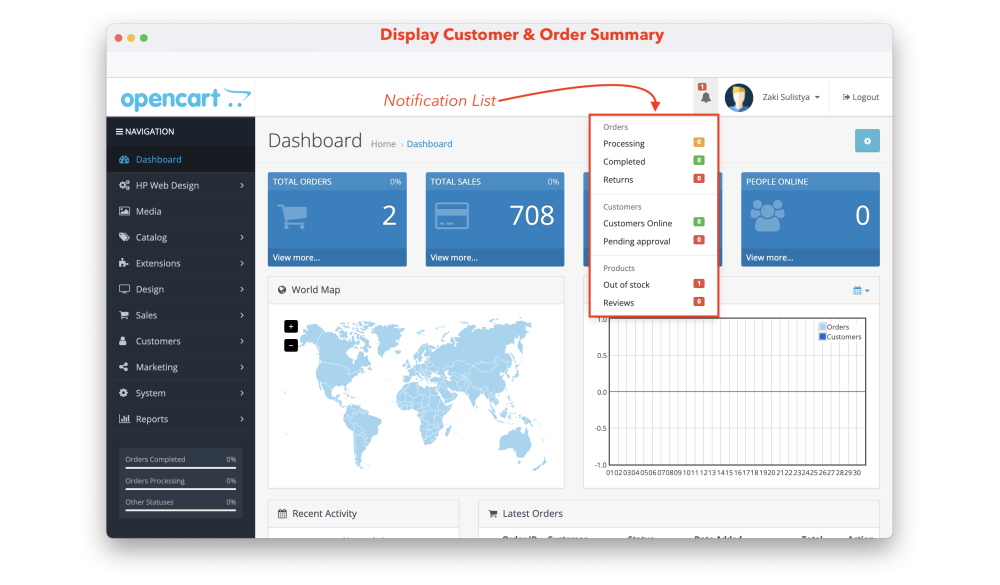
Task: Zoom in on the world map
Action: tap(291, 326)
